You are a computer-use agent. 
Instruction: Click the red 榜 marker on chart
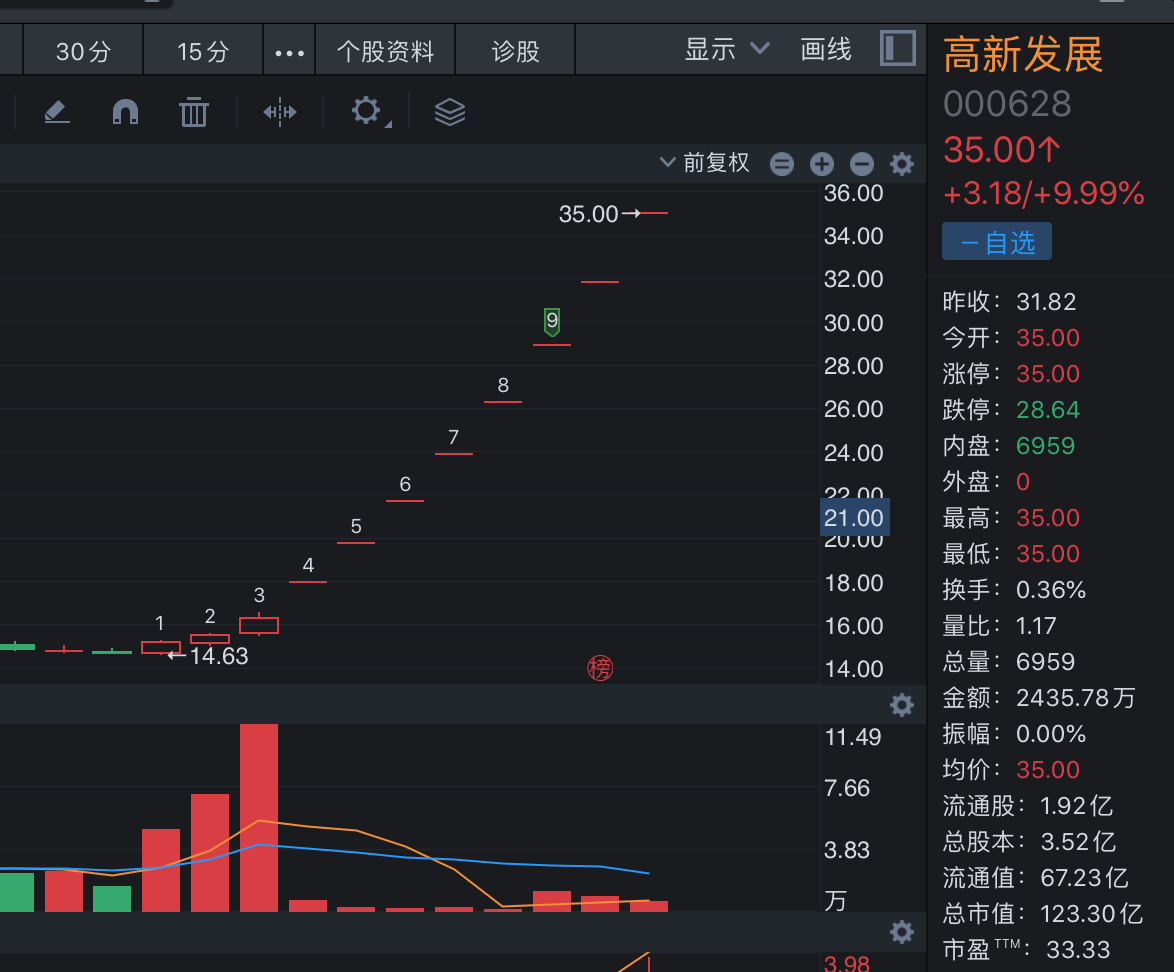[x=599, y=668]
